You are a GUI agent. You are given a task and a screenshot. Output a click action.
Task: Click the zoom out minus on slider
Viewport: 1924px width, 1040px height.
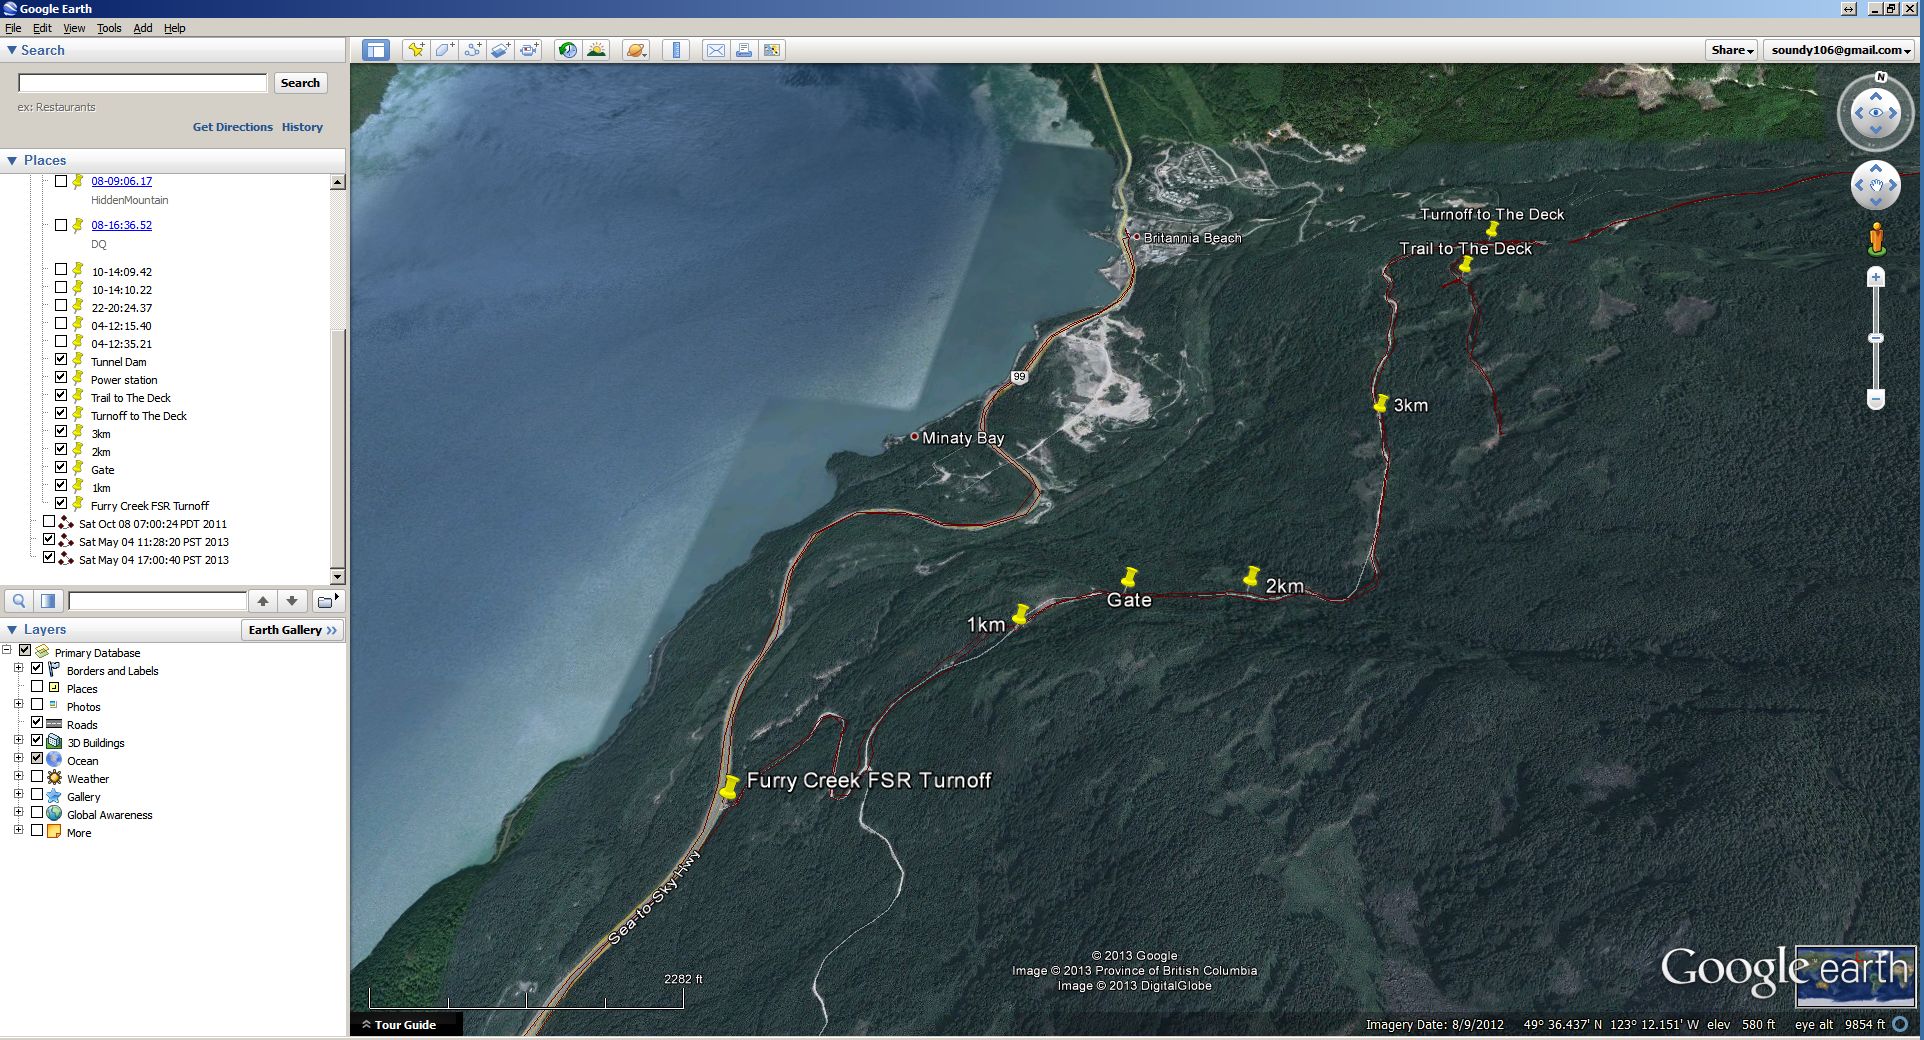1876,400
